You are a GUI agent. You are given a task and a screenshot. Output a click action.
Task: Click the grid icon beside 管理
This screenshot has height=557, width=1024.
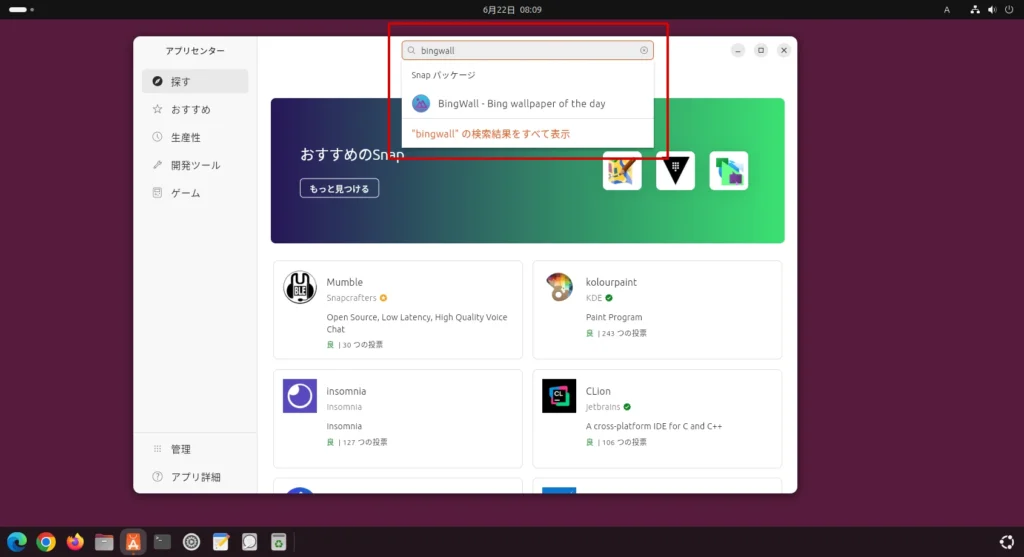(157, 449)
